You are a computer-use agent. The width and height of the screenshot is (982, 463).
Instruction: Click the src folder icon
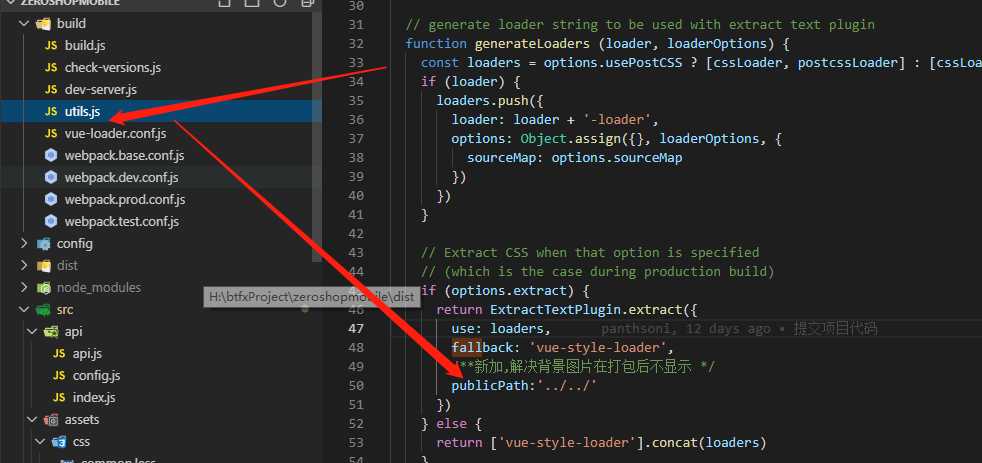point(43,310)
